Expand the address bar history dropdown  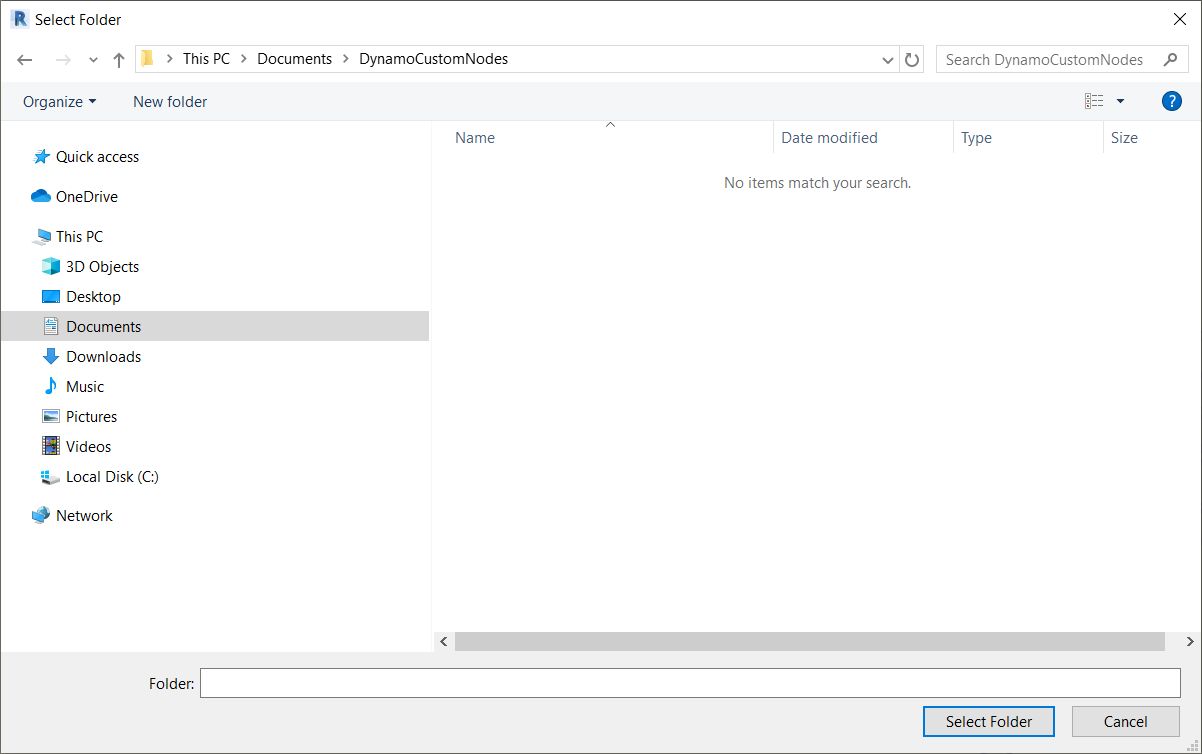[x=887, y=60]
